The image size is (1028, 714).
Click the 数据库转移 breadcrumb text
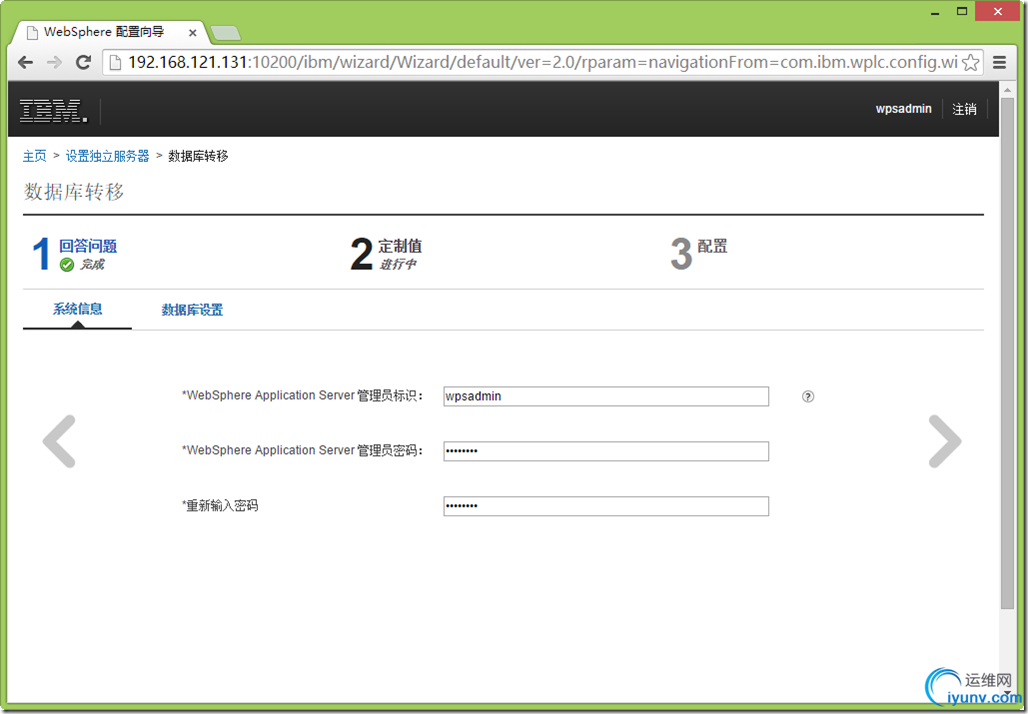[x=198, y=156]
